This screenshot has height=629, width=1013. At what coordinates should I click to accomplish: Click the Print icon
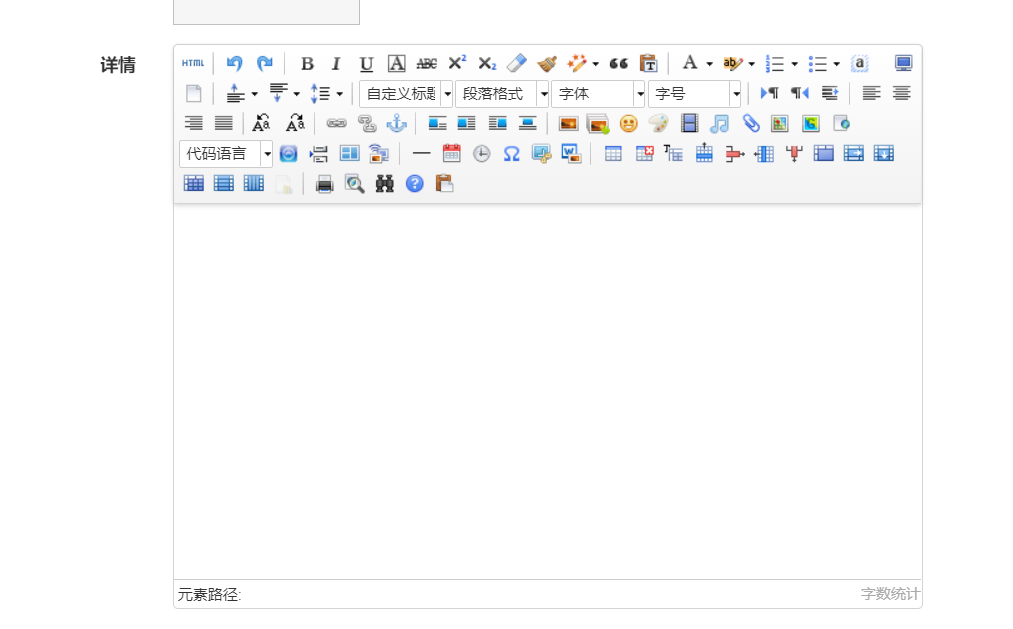click(323, 183)
